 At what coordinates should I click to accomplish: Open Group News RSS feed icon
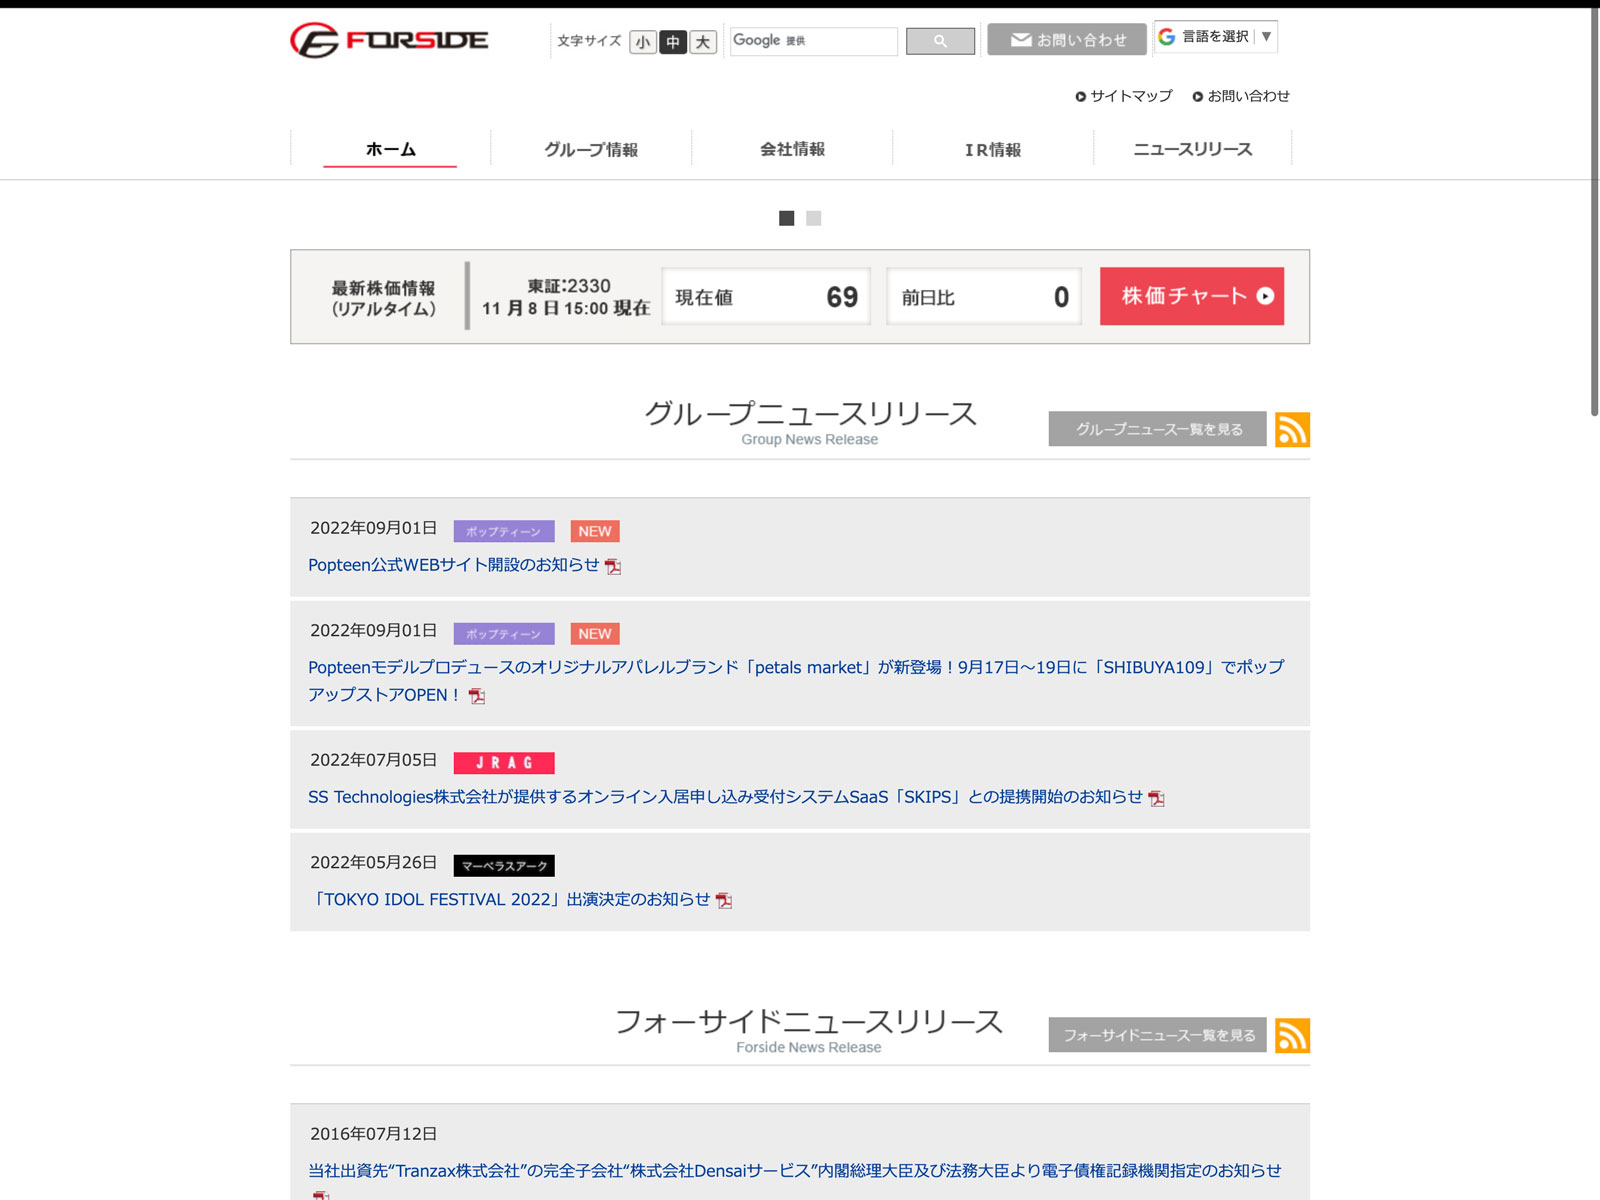[x=1292, y=430]
